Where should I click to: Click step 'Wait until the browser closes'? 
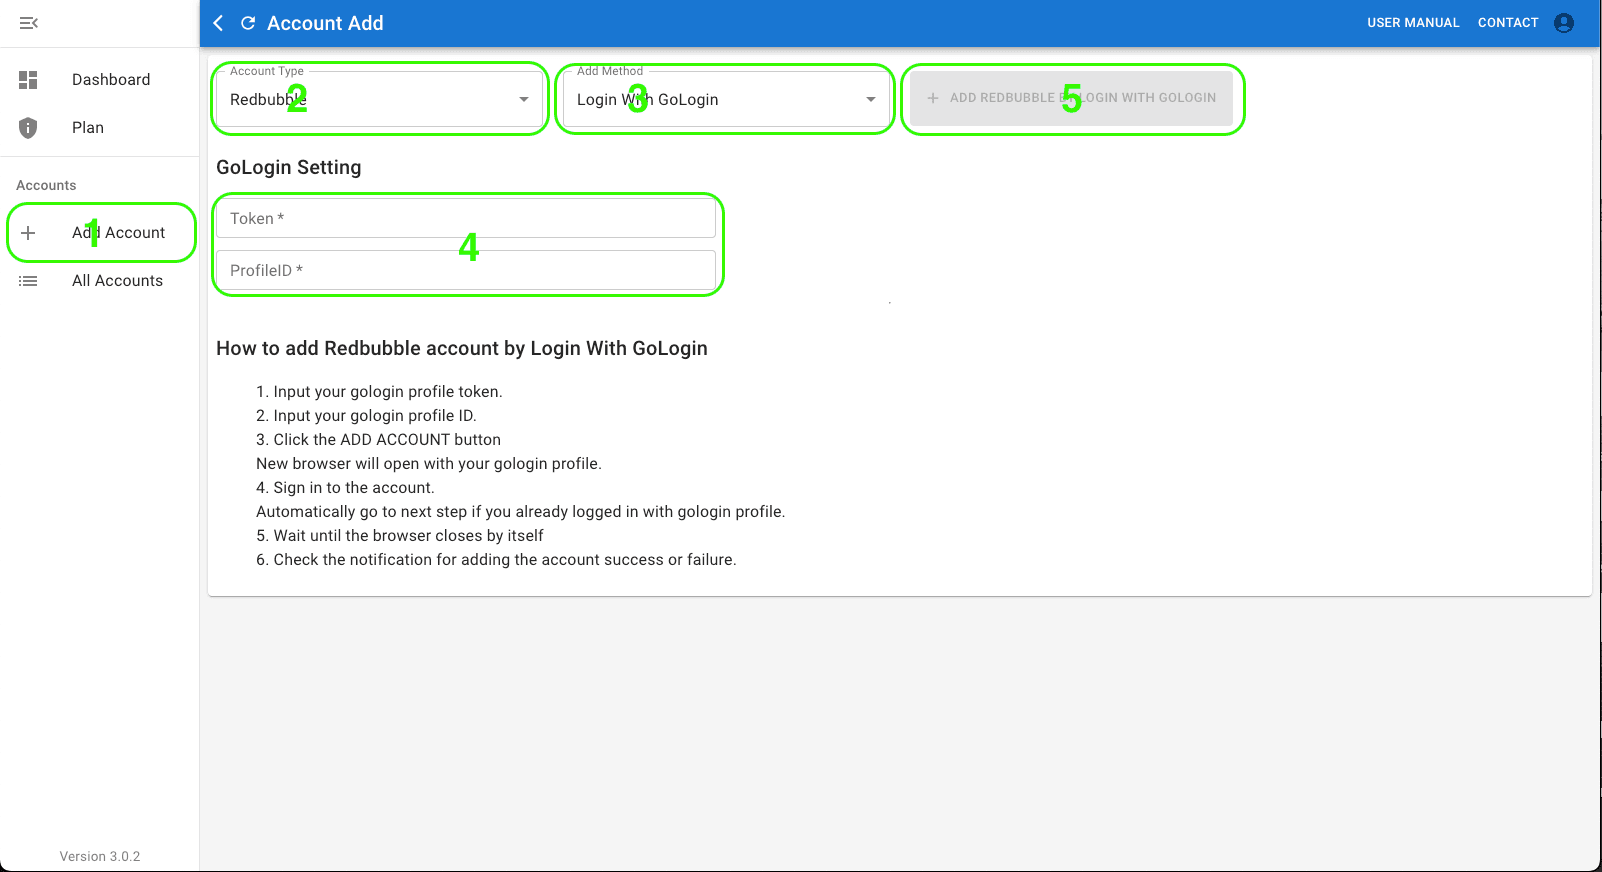[400, 536]
